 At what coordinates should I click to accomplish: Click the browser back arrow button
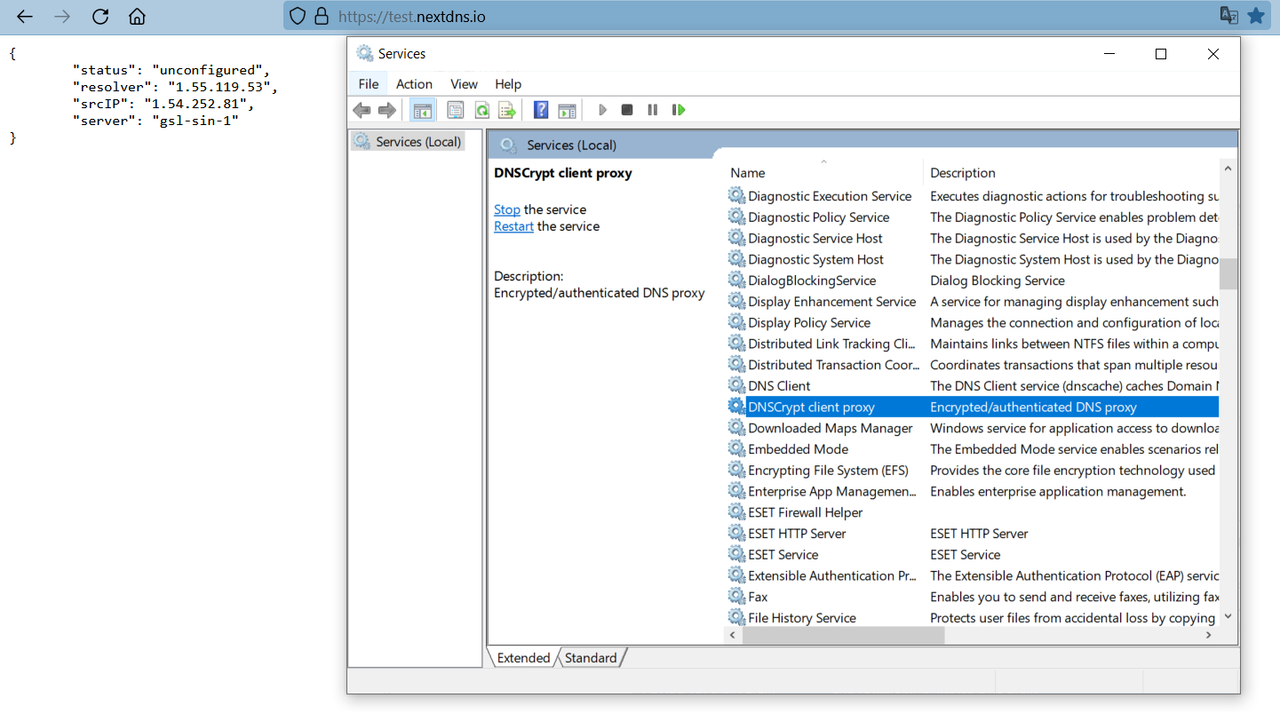coord(25,17)
